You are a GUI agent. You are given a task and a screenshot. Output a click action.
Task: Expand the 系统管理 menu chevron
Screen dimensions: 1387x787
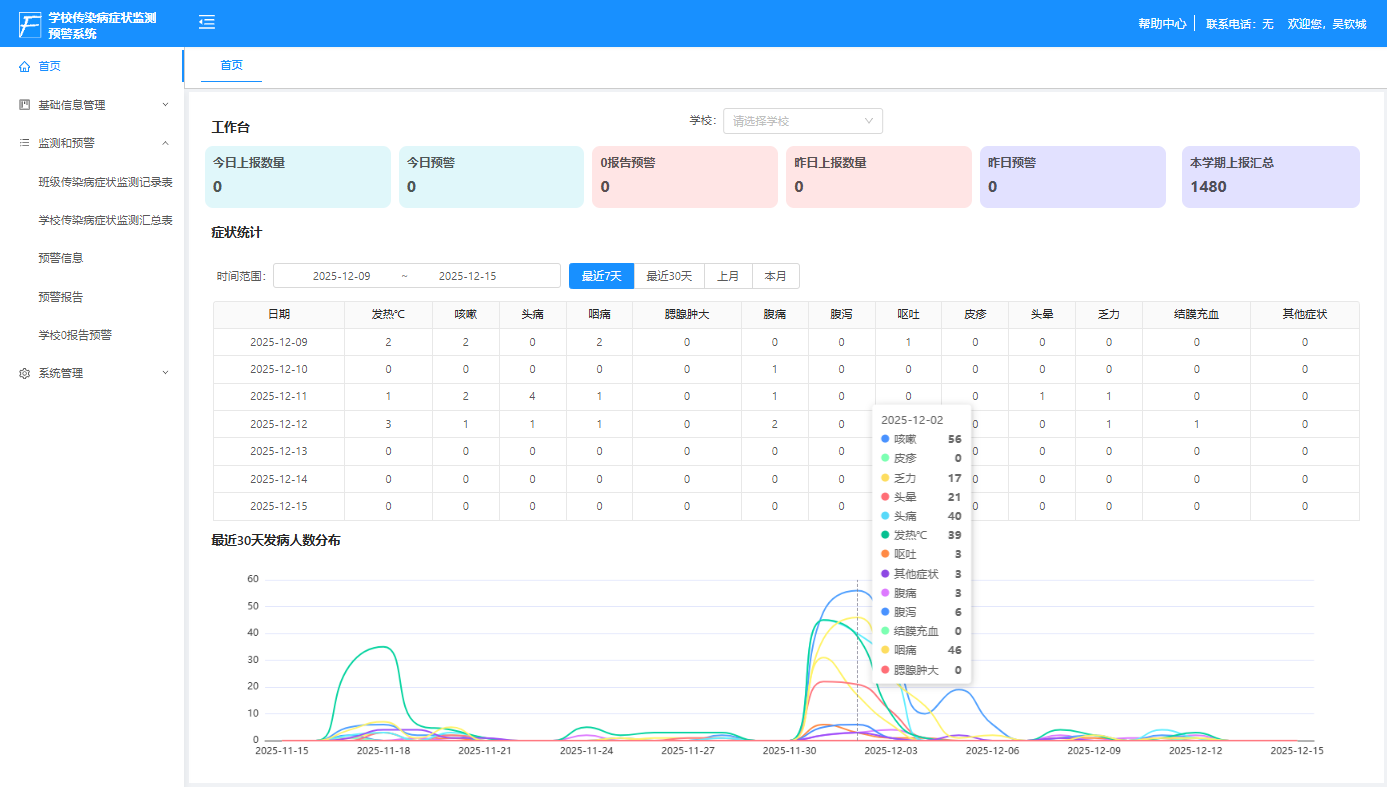166,373
